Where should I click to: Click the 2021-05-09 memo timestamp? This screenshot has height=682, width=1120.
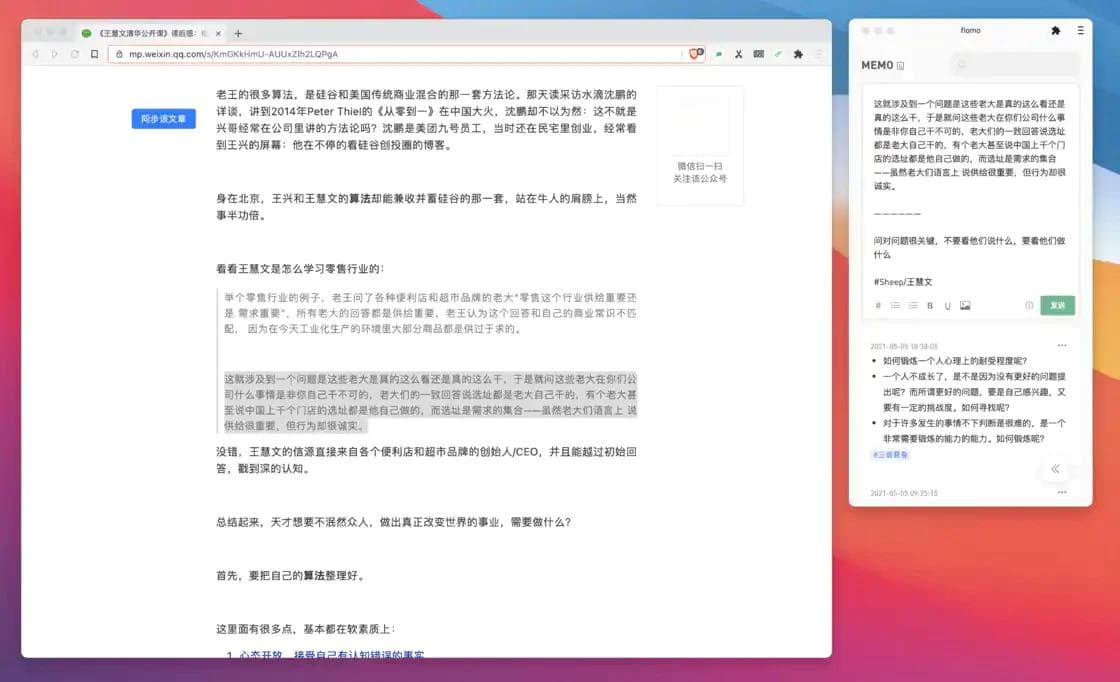click(x=904, y=346)
